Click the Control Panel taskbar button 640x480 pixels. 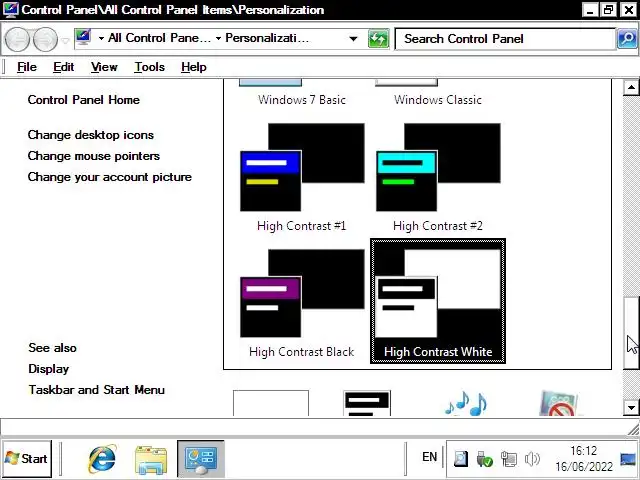[x=200, y=459]
